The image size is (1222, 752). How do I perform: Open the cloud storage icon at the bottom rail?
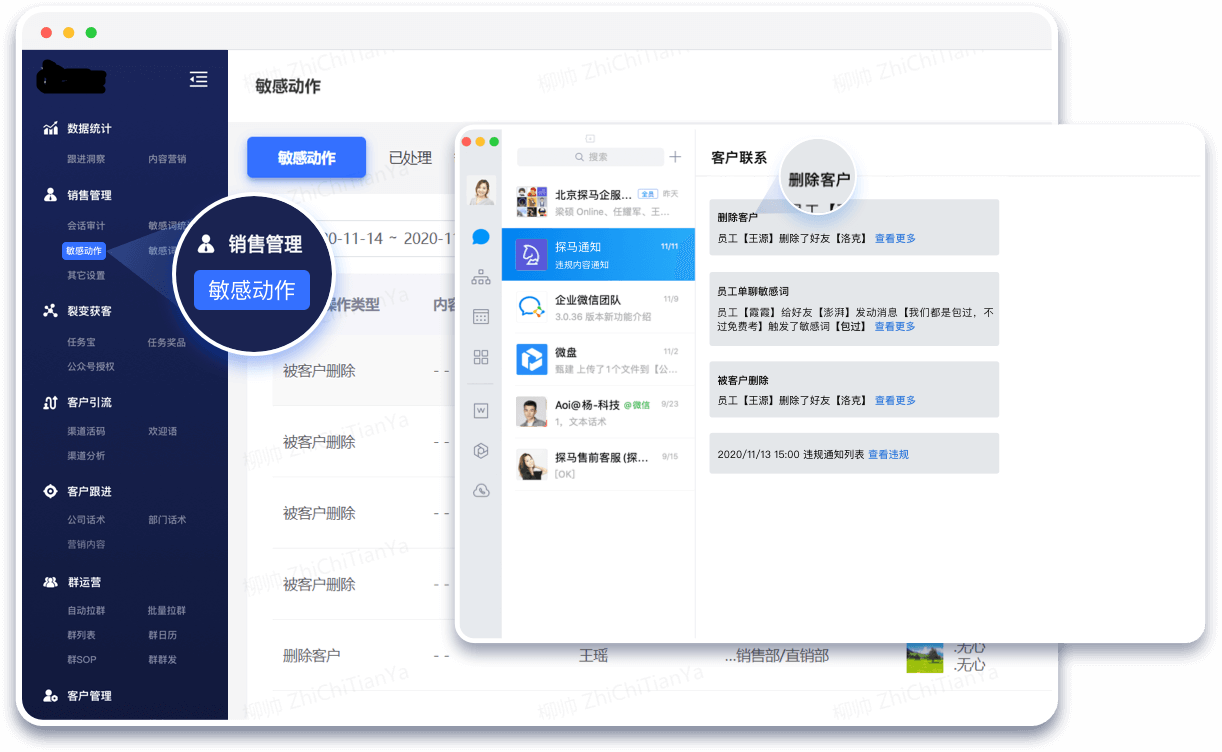click(x=480, y=490)
